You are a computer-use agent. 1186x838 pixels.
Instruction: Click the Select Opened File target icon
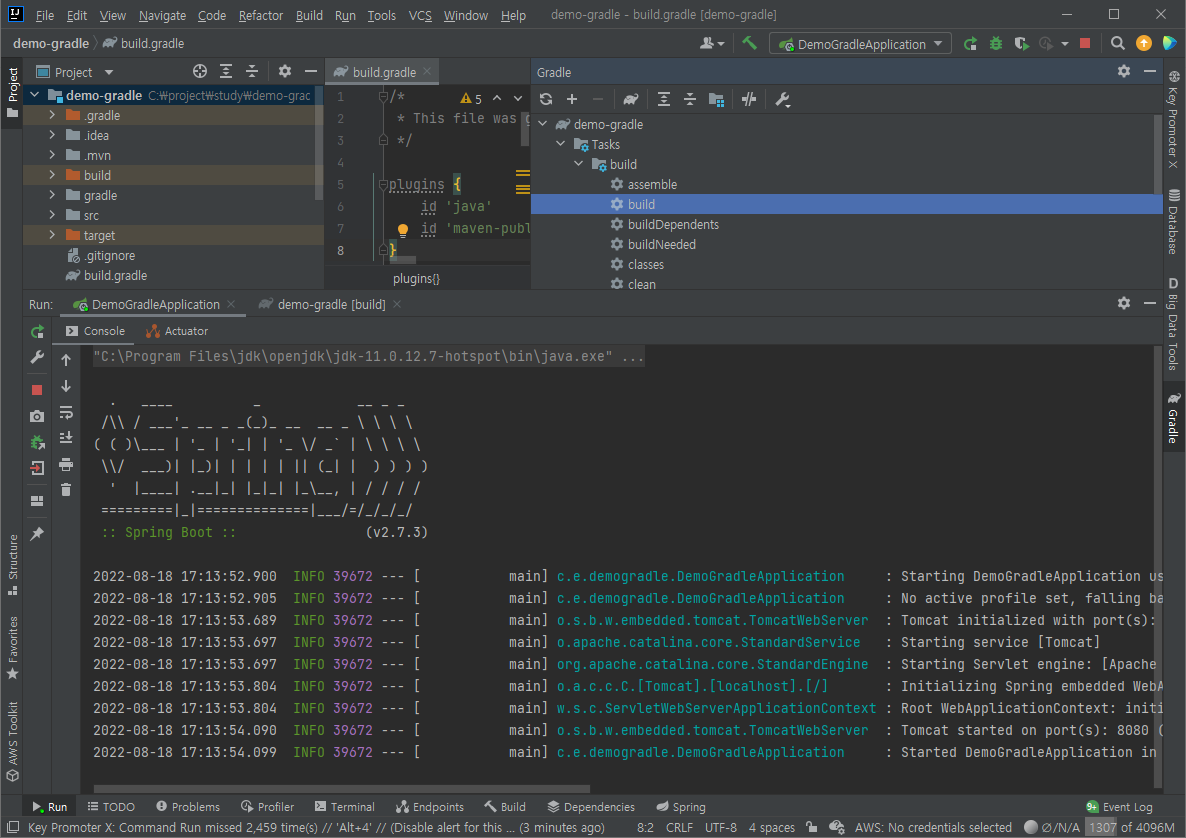click(x=200, y=71)
